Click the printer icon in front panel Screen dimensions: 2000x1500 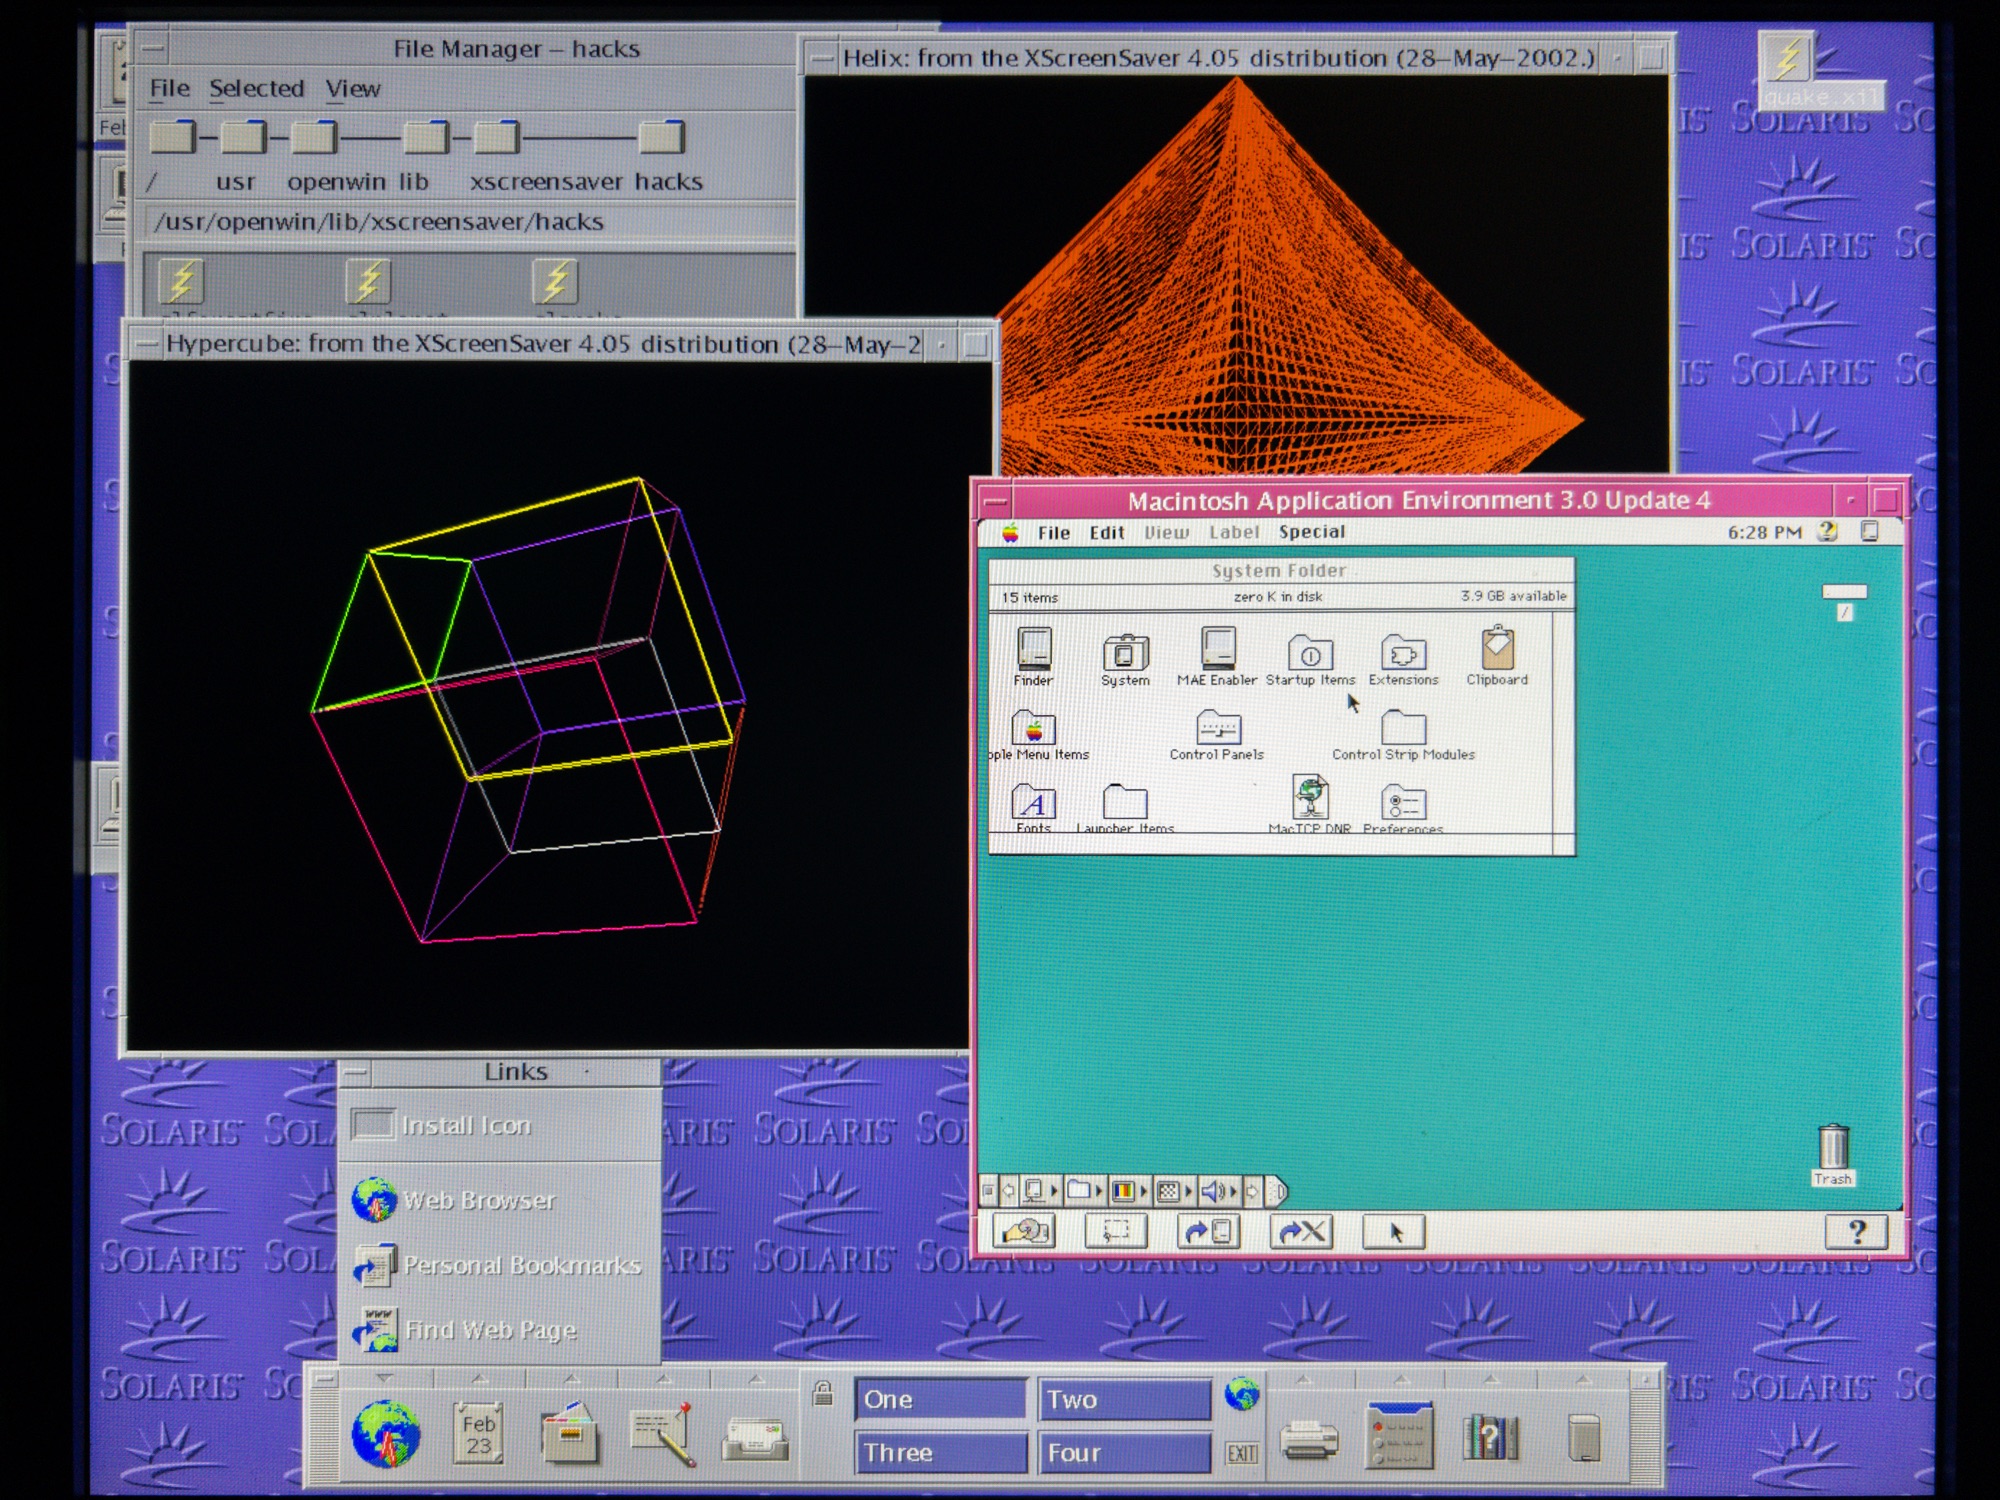[x=1309, y=1440]
